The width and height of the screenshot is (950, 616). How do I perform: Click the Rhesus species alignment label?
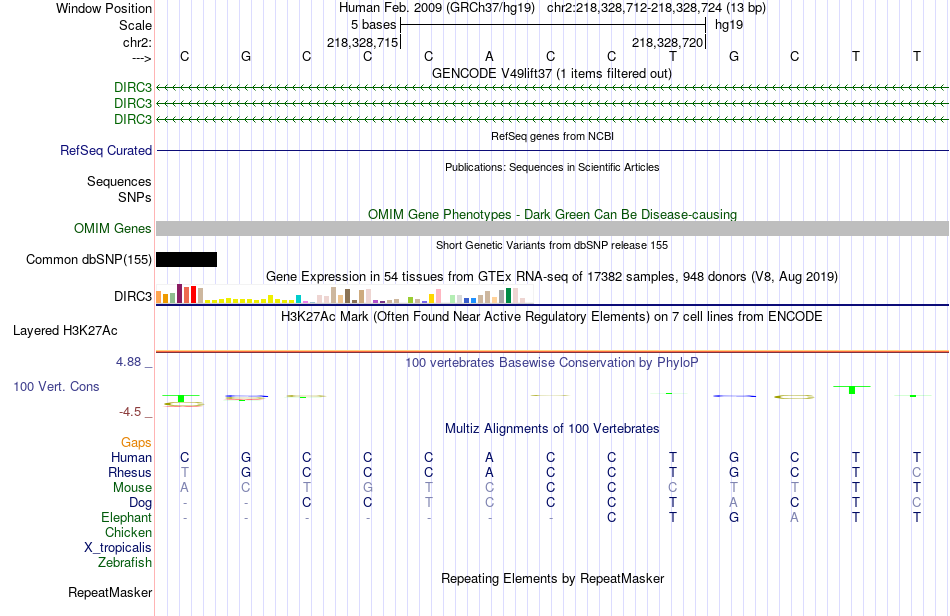pos(130,472)
